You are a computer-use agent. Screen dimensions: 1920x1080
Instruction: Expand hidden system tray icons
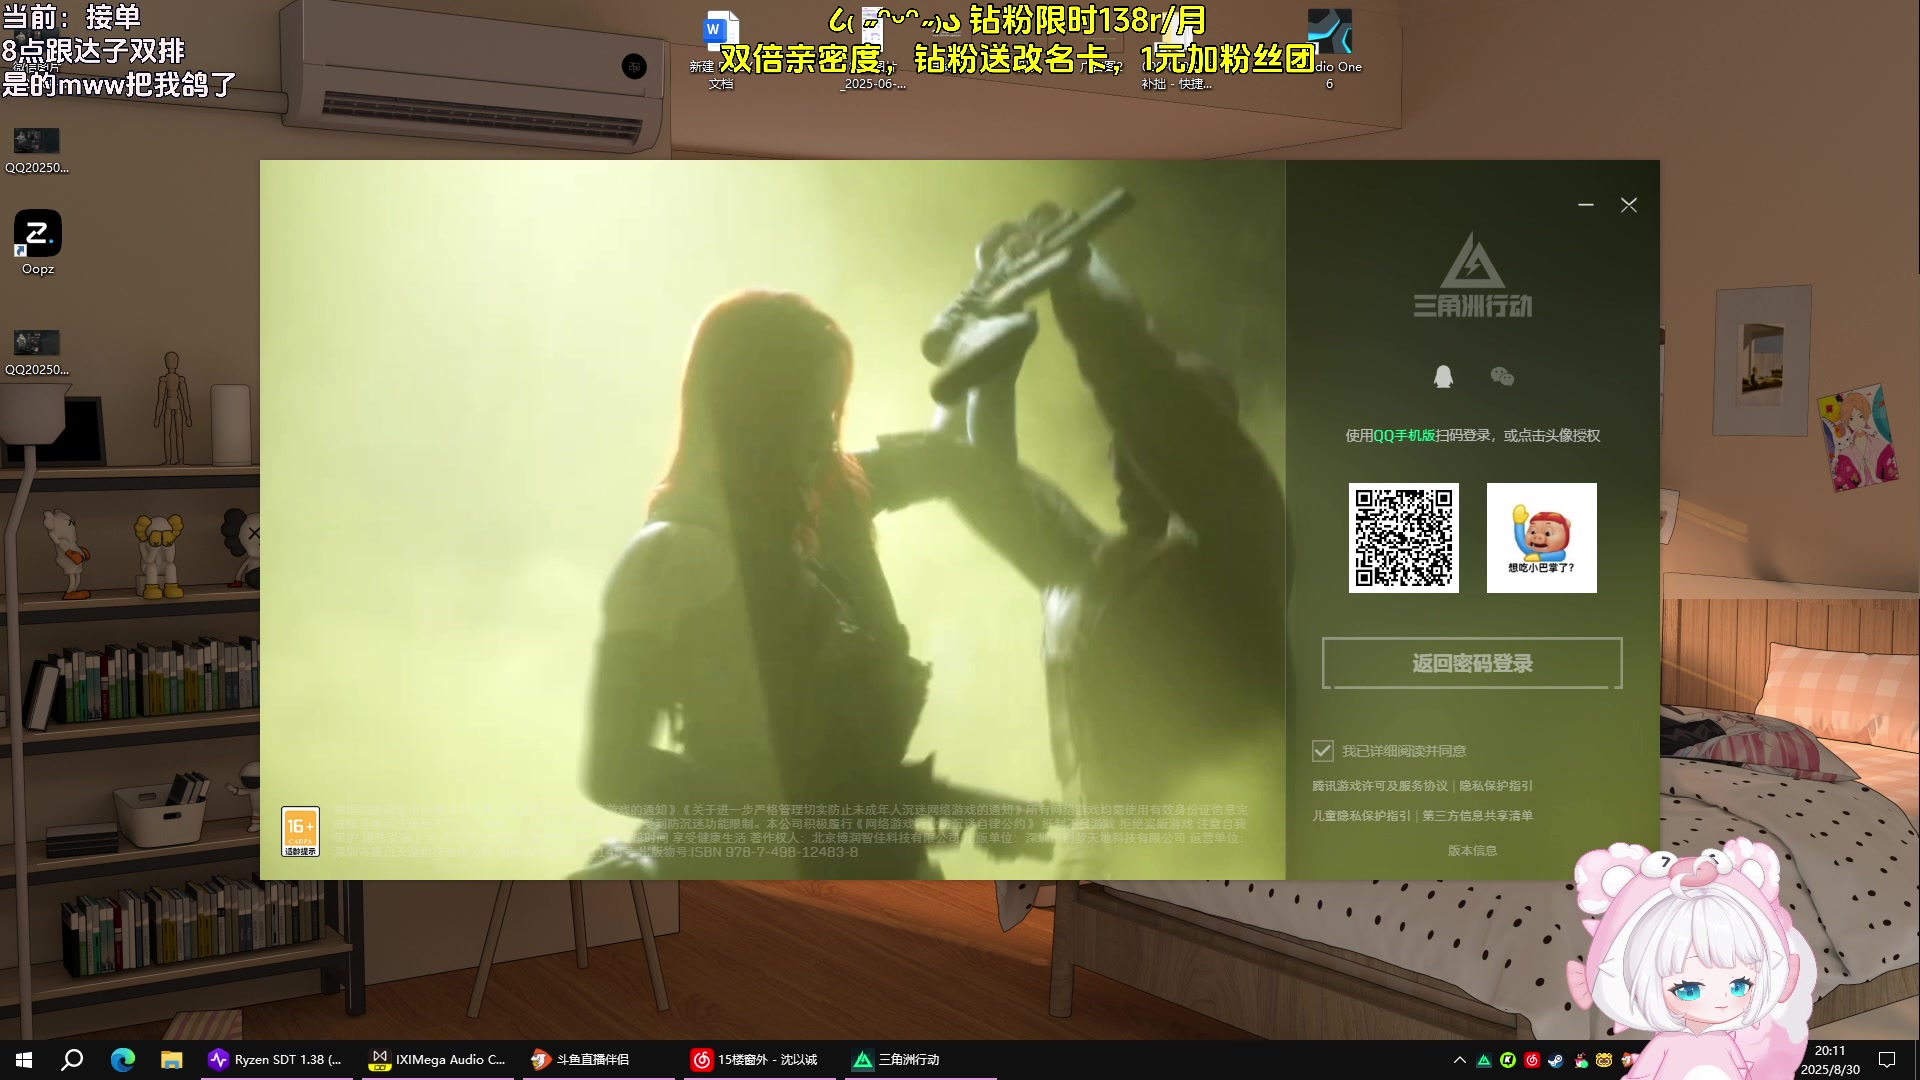click(1460, 1060)
